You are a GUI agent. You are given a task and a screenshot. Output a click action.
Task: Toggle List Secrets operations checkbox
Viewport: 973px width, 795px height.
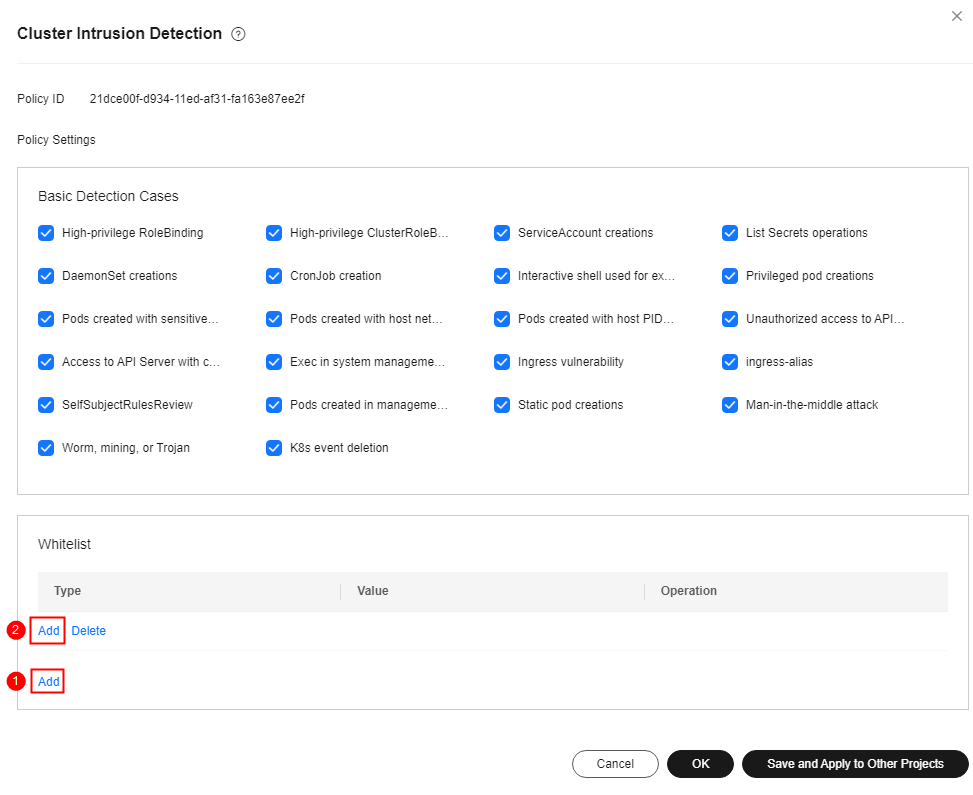(730, 233)
